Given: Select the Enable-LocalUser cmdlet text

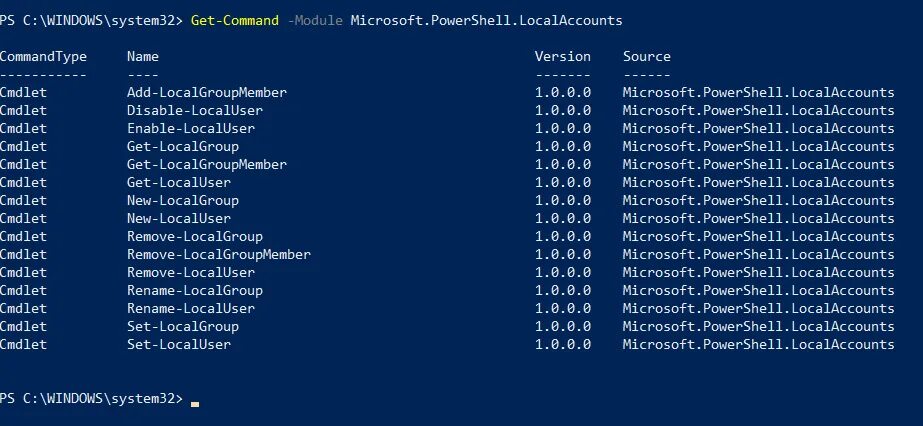Looking at the screenshot, I should point(191,128).
